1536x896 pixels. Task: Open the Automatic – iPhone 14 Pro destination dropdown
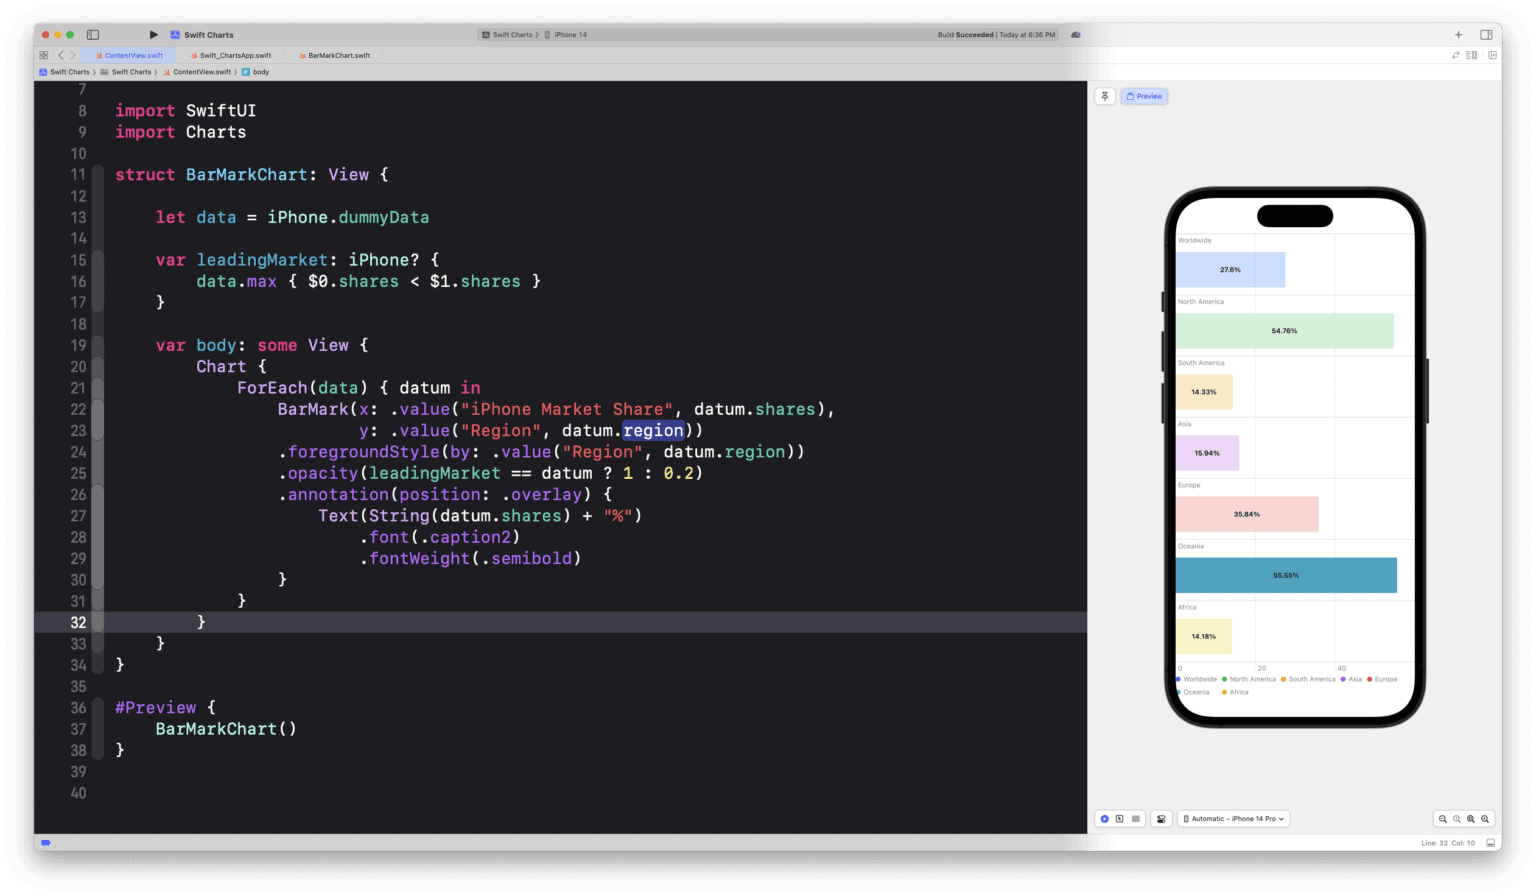coord(1233,818)
